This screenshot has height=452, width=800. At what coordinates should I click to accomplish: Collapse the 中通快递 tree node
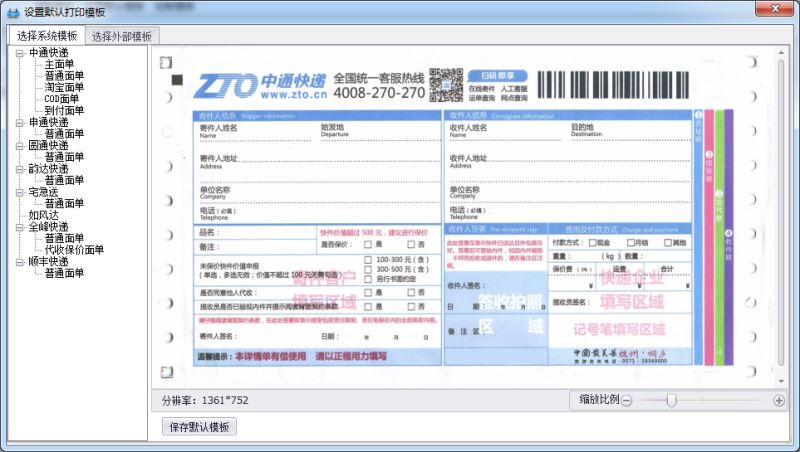[x=19, y=53]
